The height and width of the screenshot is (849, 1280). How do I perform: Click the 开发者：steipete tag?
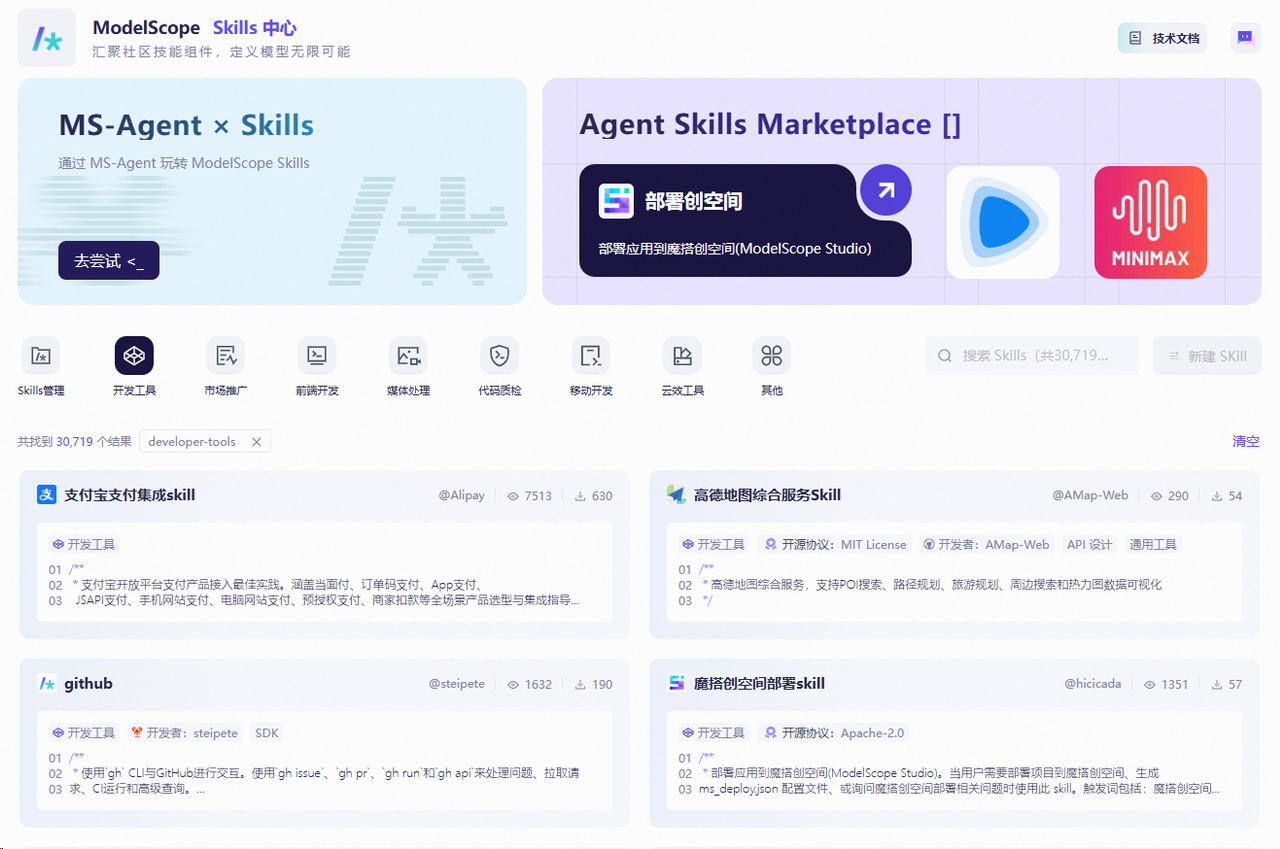click(x=185, y=733)
